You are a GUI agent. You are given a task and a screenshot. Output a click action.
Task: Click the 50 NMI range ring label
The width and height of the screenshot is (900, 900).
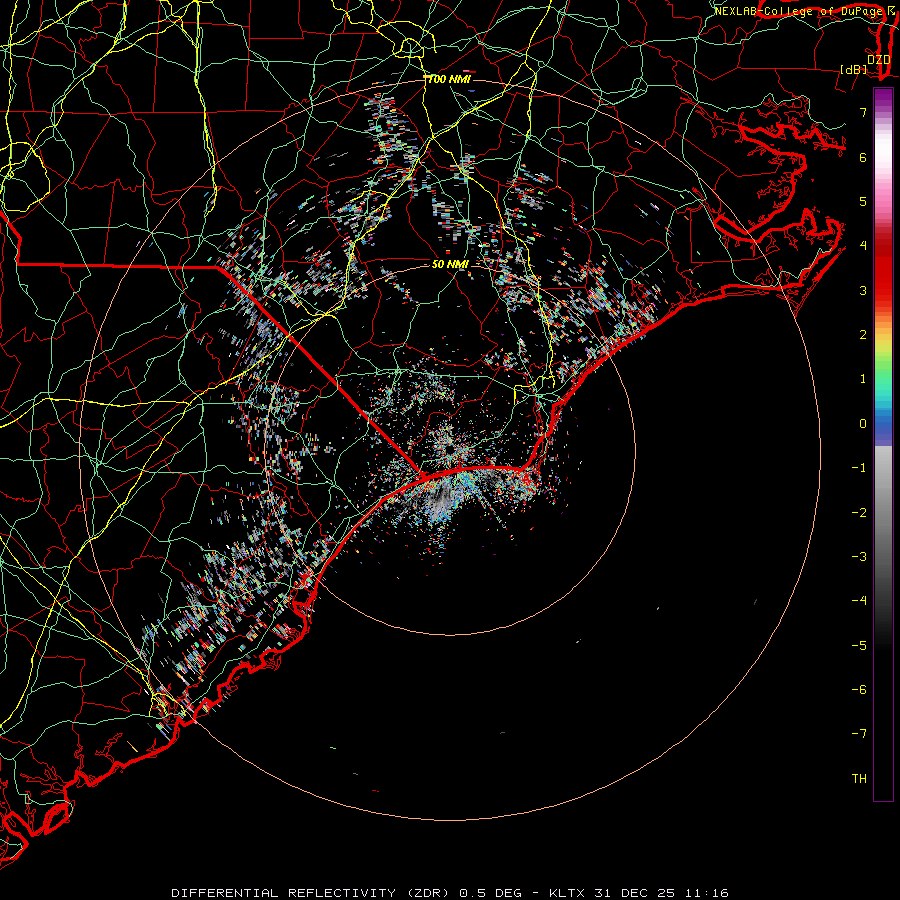pos(450,264)
